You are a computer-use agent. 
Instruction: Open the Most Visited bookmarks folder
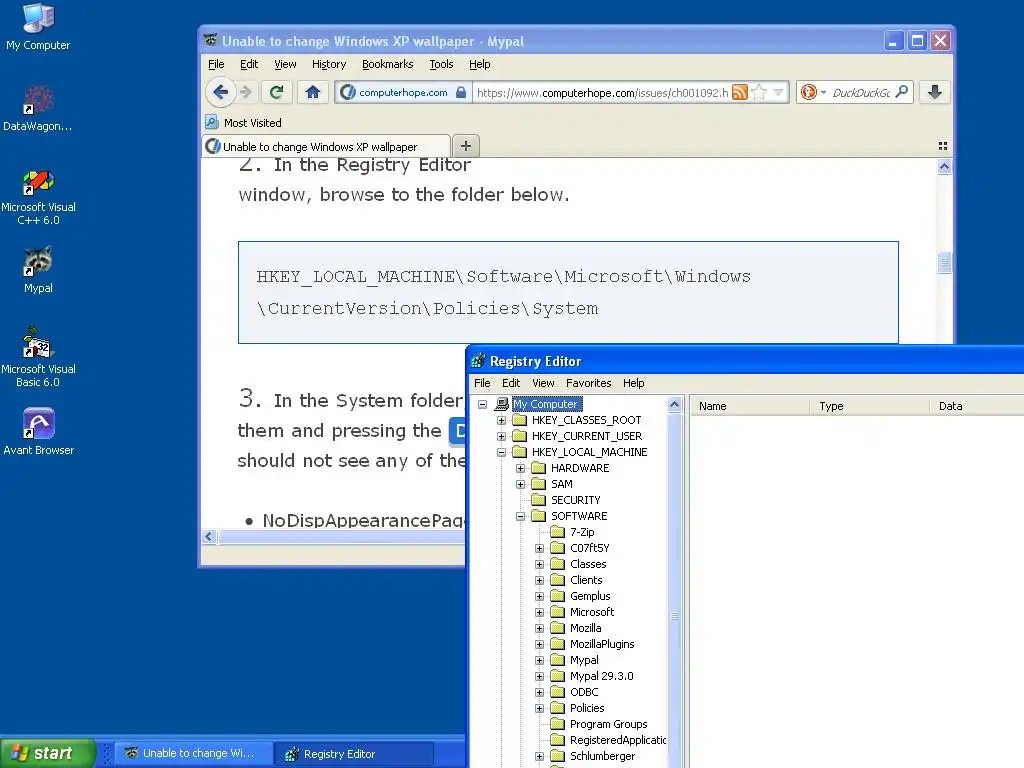[244, 123]
